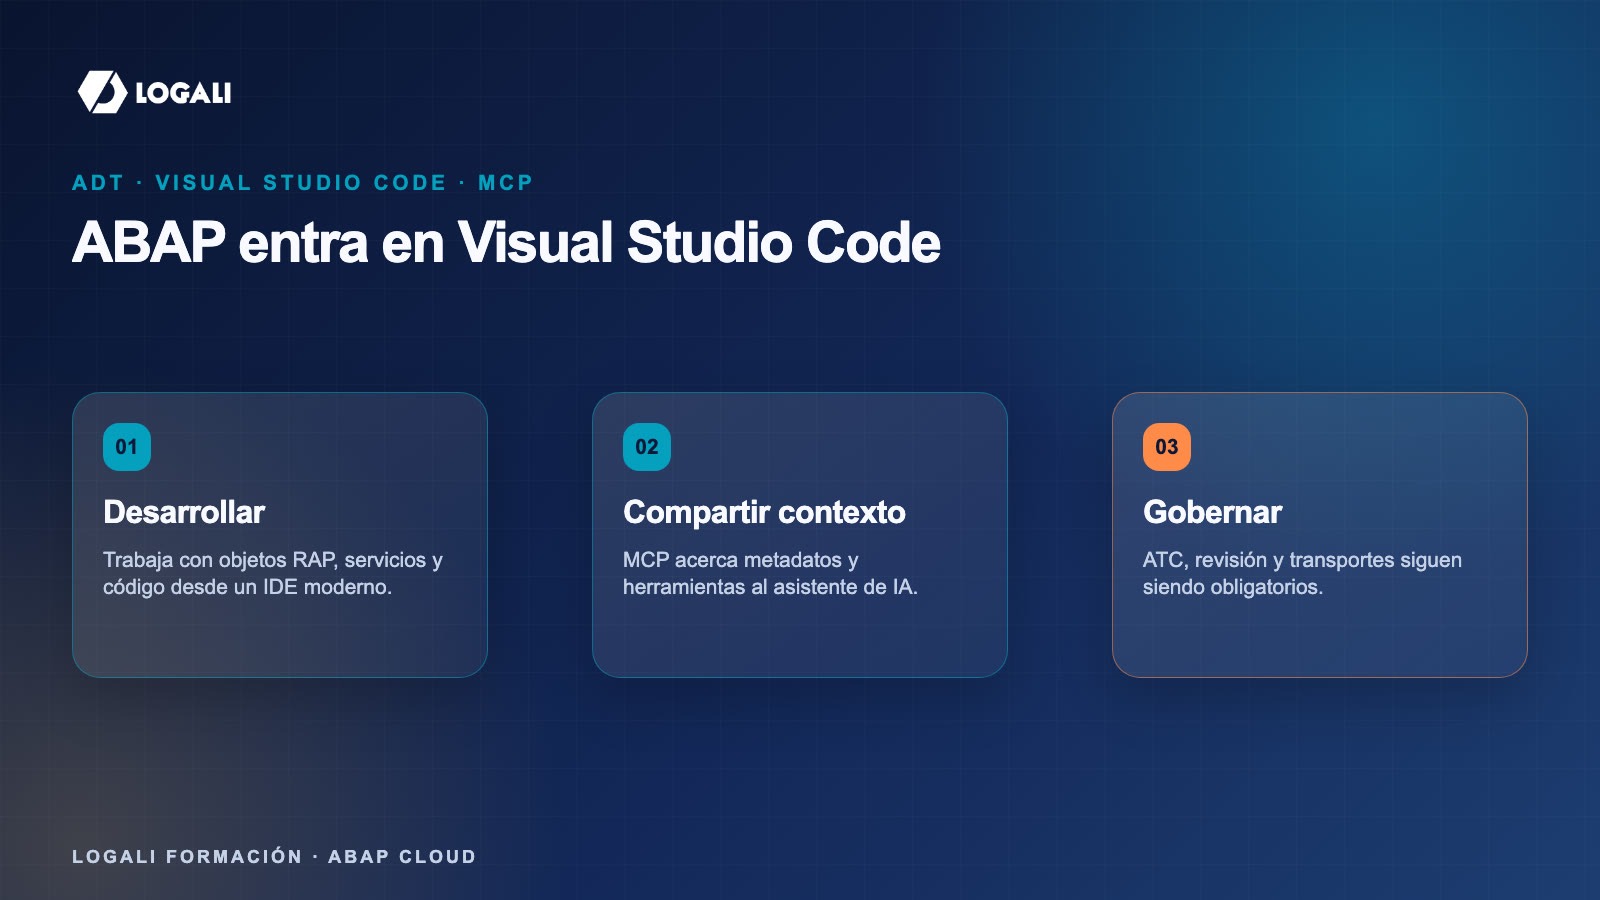Click the title 'ABAP entra en Visual Studio Code'
This screenshot has width=1600, height=900.
point(506,243)
